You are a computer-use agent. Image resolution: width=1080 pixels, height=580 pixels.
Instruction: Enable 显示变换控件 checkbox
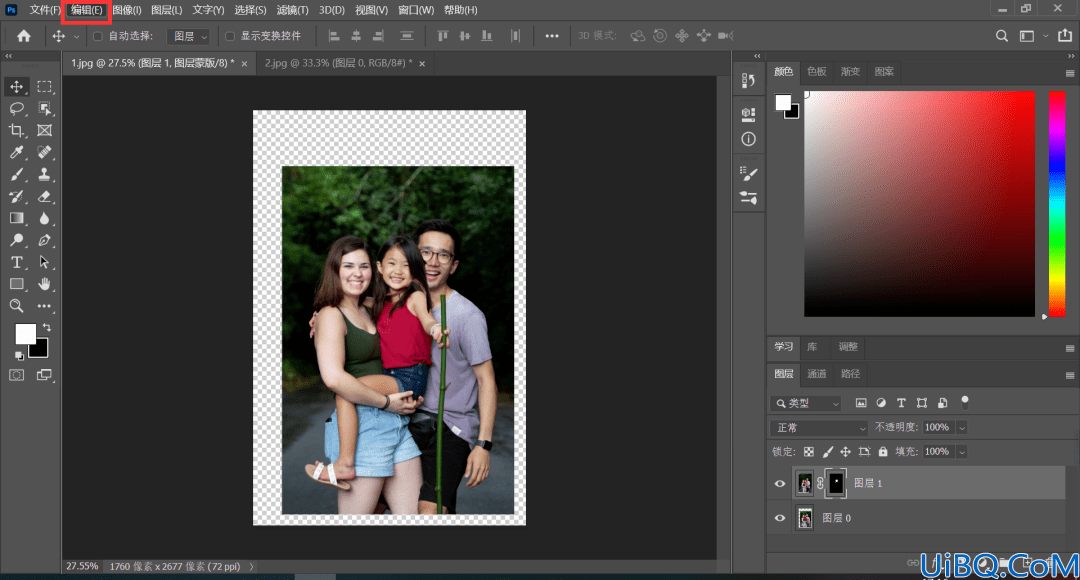(x=230, y=36)
